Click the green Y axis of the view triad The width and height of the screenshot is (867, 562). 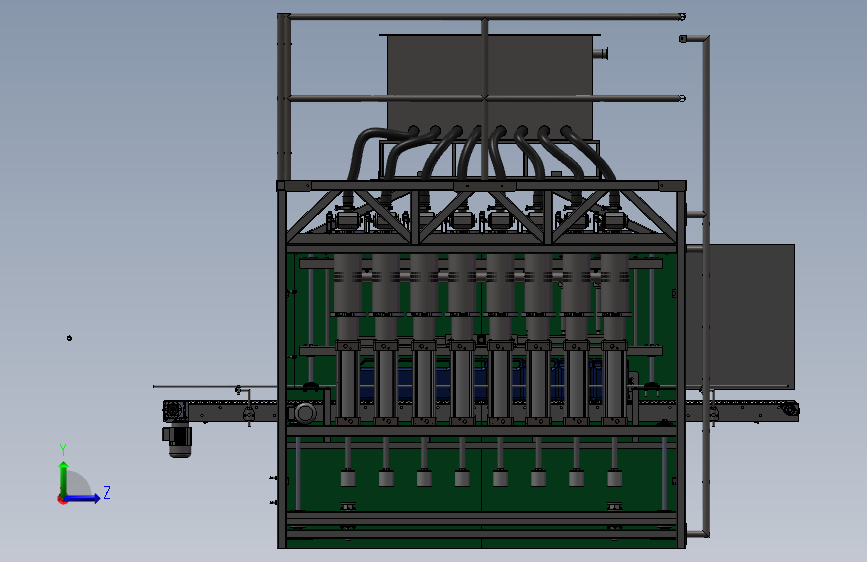64,479
